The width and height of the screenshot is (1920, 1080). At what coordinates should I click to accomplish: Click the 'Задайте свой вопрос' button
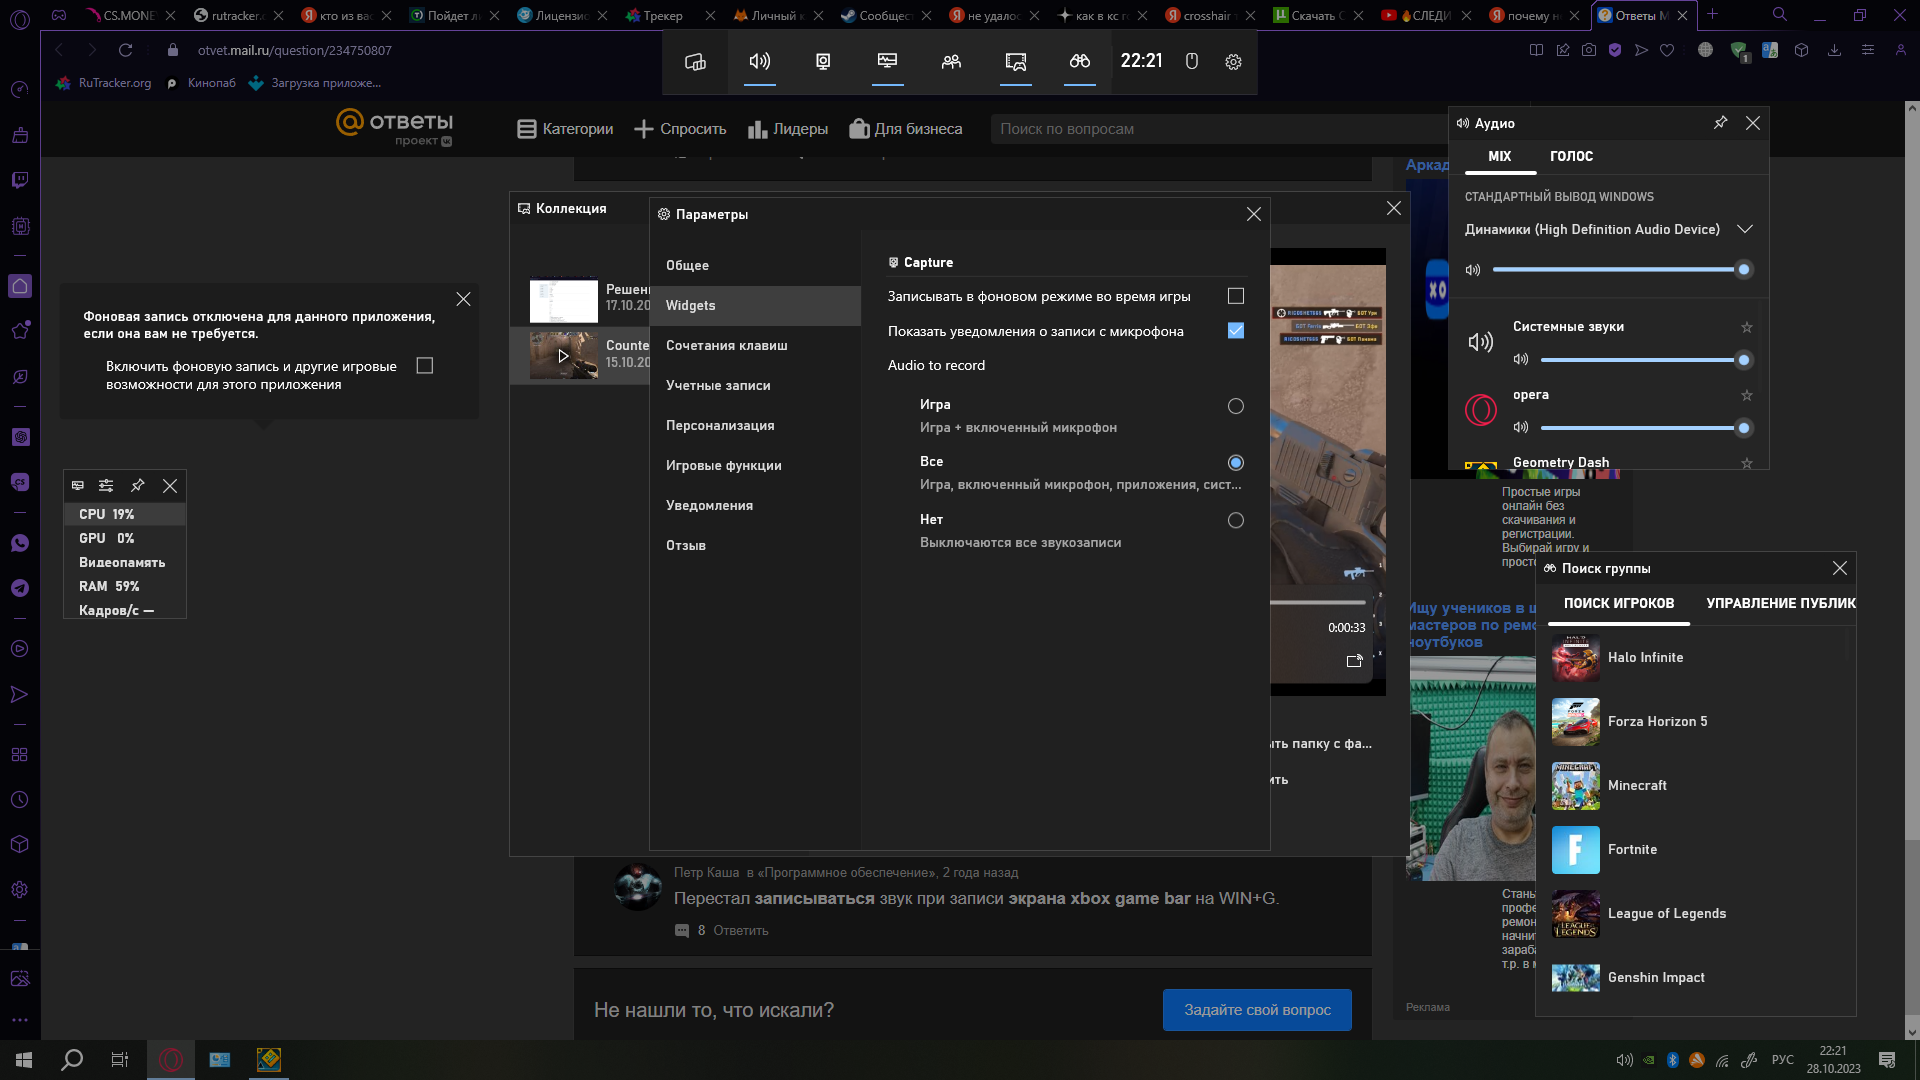[x=1257, y=1010]
